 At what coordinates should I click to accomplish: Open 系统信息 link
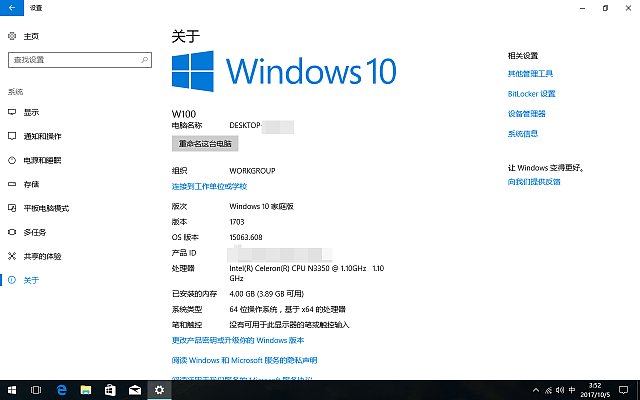[523, 133]
